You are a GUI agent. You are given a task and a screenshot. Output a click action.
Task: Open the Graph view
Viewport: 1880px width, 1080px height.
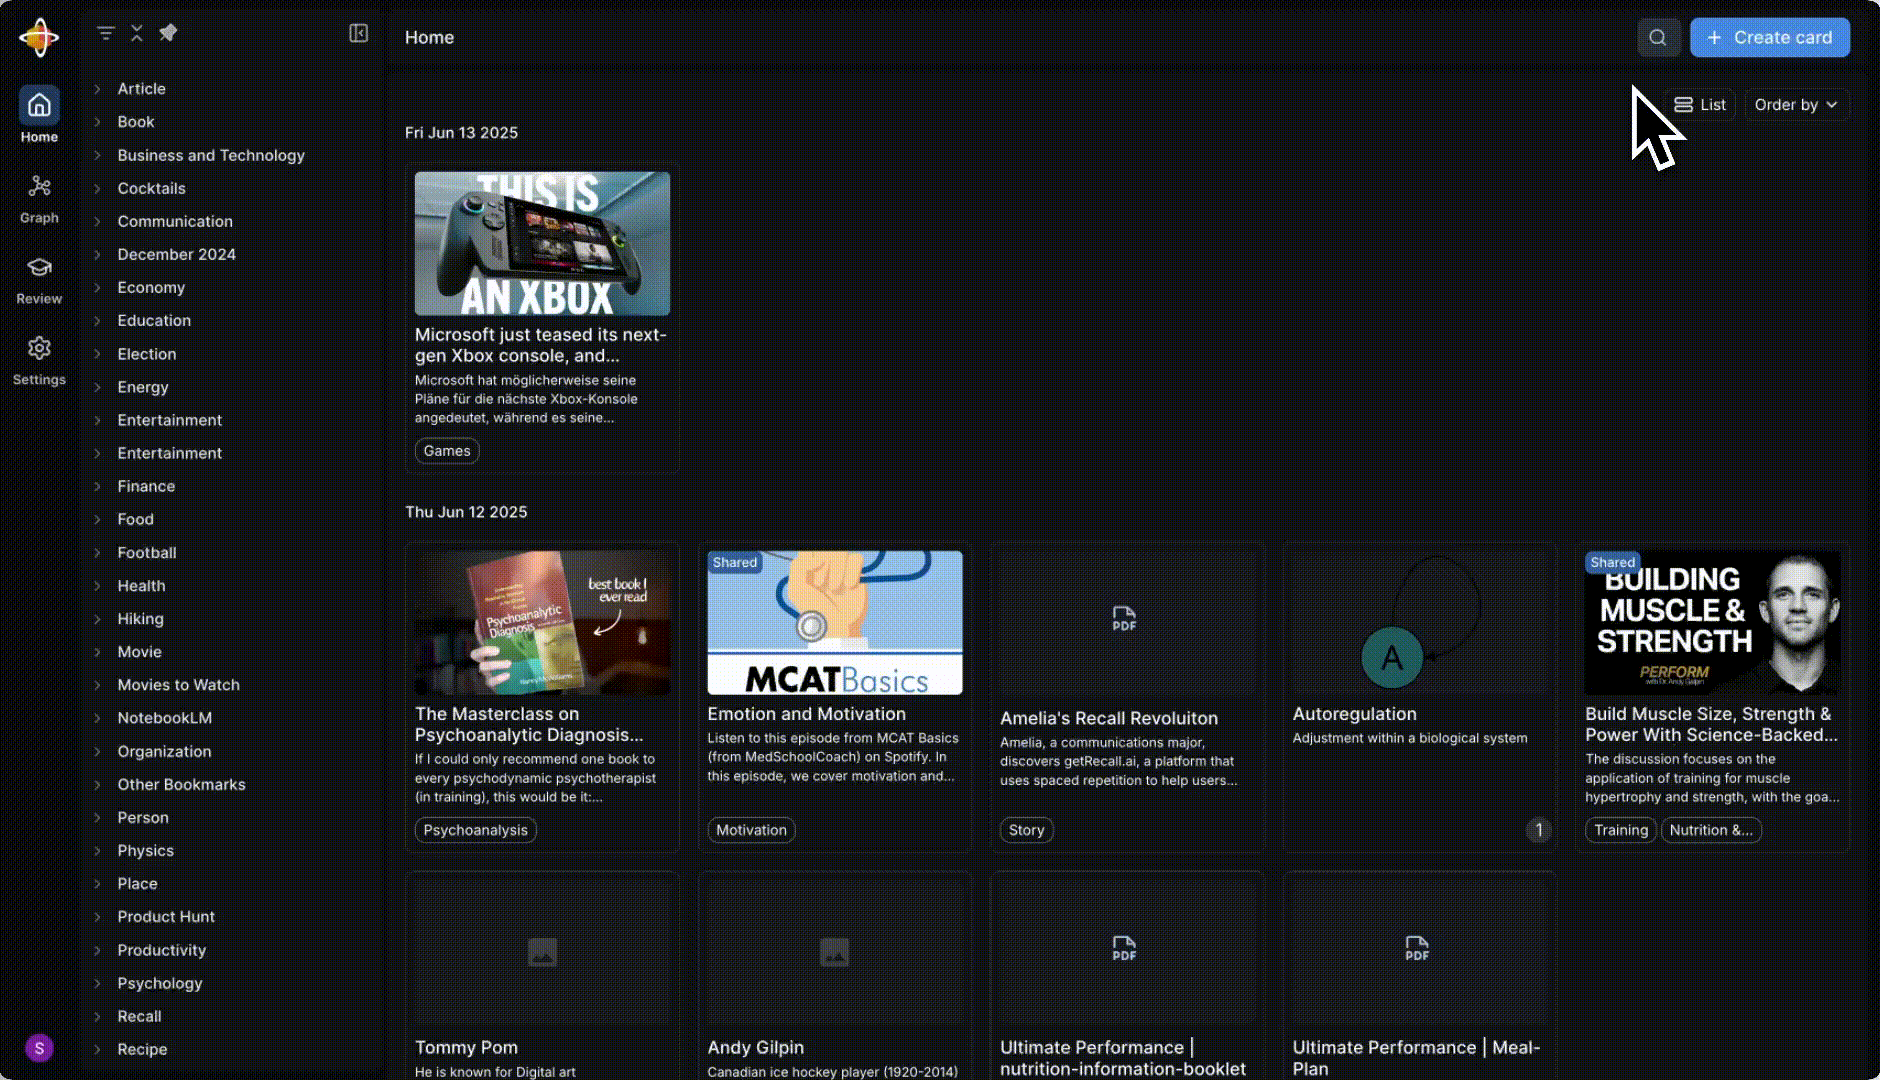pyautogui.click(x=39, y=198)
